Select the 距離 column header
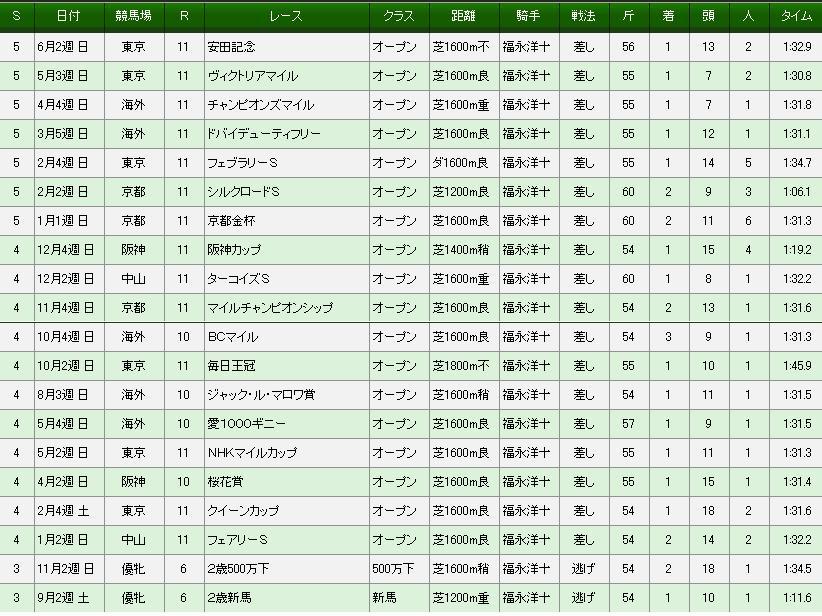Image resolution: width=822 pixels, height=616 pixels. point(460,17)
